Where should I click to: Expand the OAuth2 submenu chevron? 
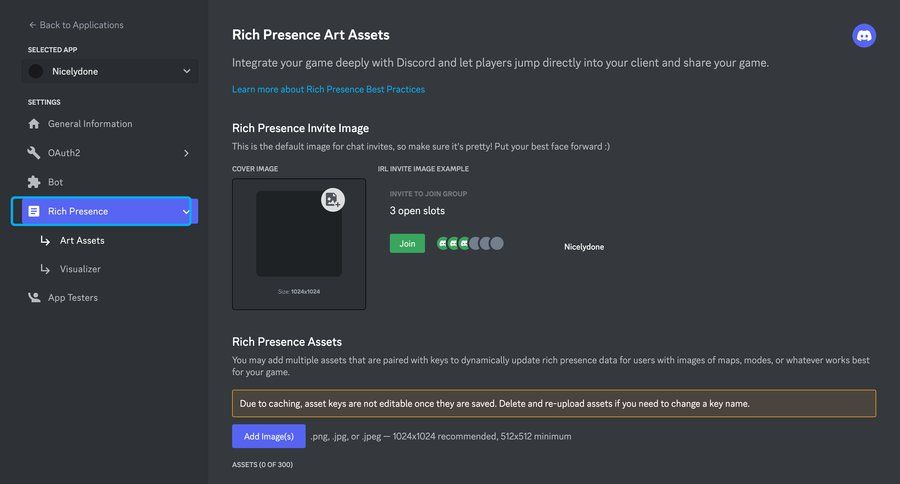pyautogui.click(x=186, y=153)
